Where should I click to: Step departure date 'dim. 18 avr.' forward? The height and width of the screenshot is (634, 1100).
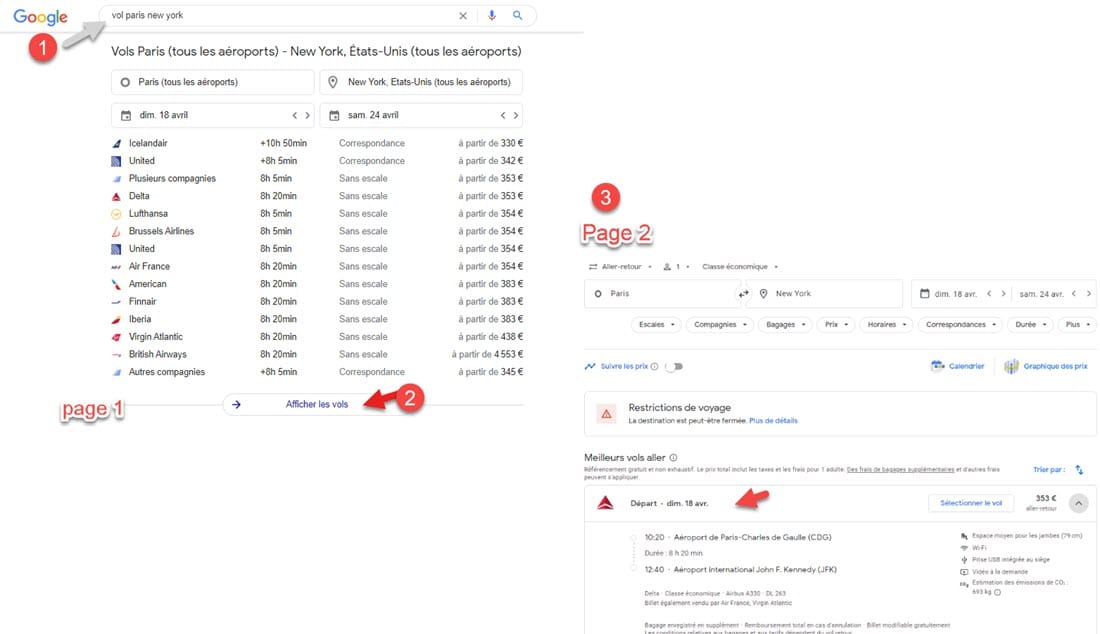(1003, 294)
